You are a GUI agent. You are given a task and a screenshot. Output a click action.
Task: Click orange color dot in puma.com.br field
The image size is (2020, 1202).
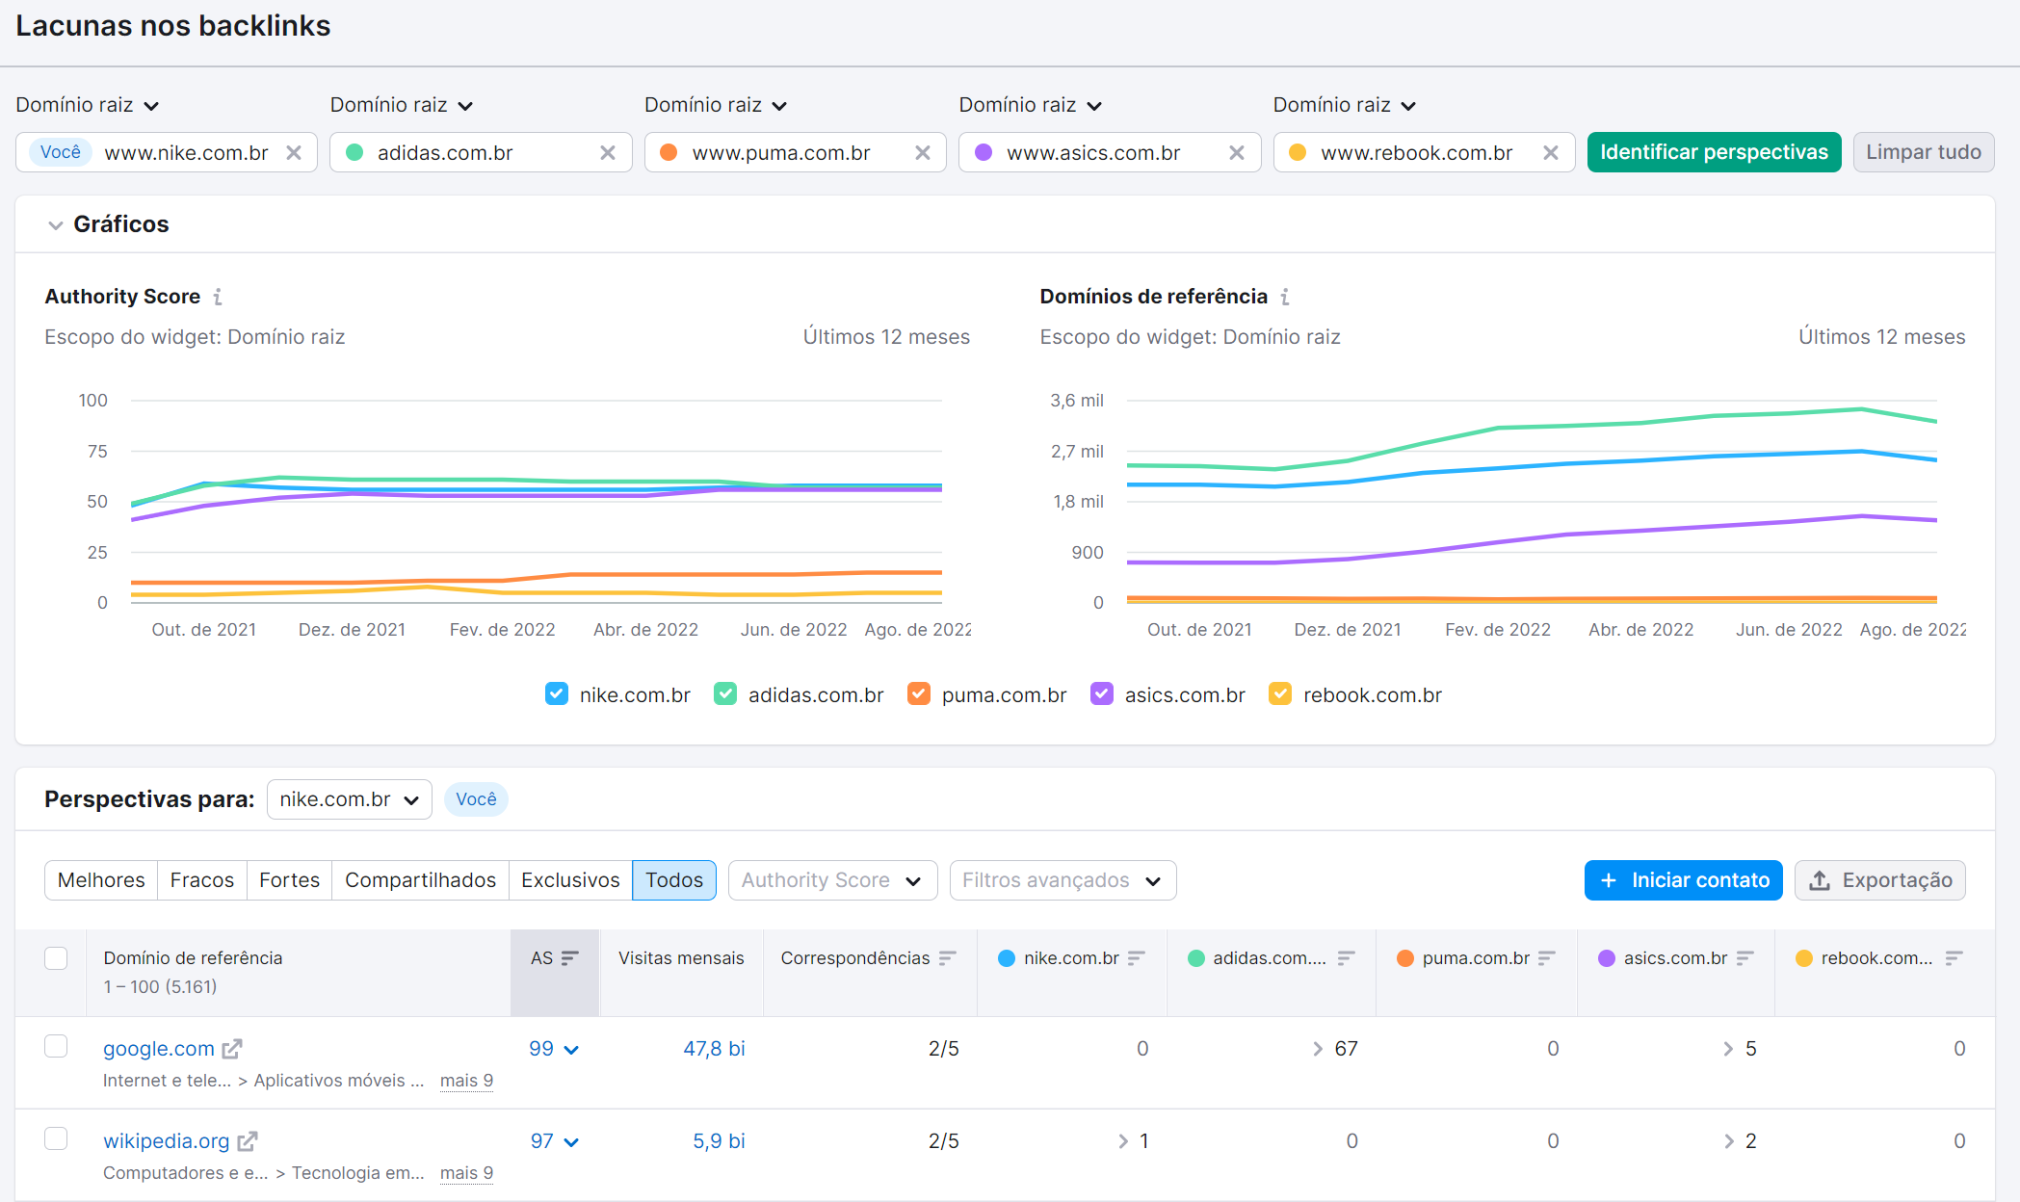669,153
